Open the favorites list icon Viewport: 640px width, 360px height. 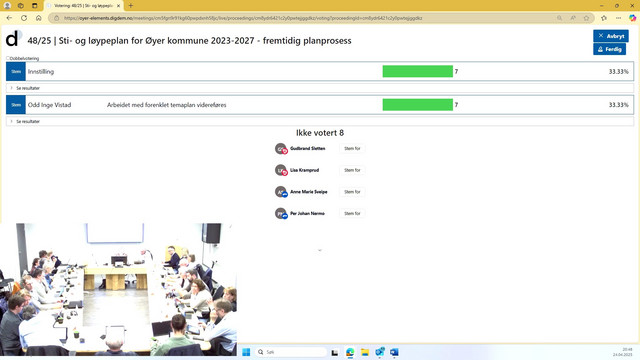click(x=604, y=18)
